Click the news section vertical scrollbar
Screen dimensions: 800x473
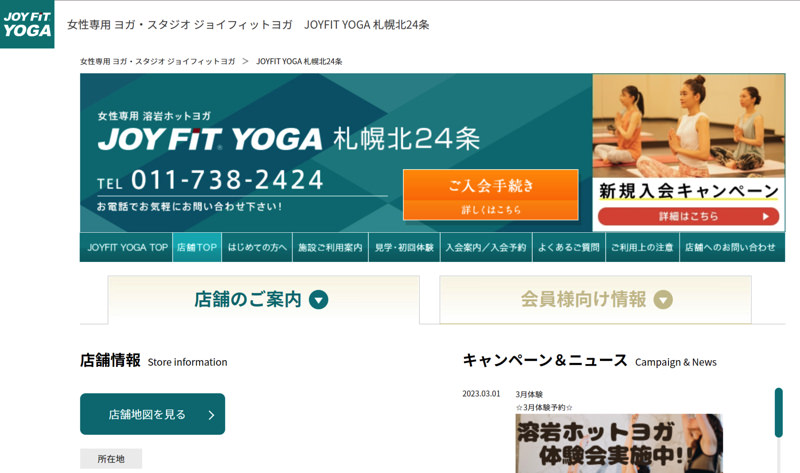[778, 413]
